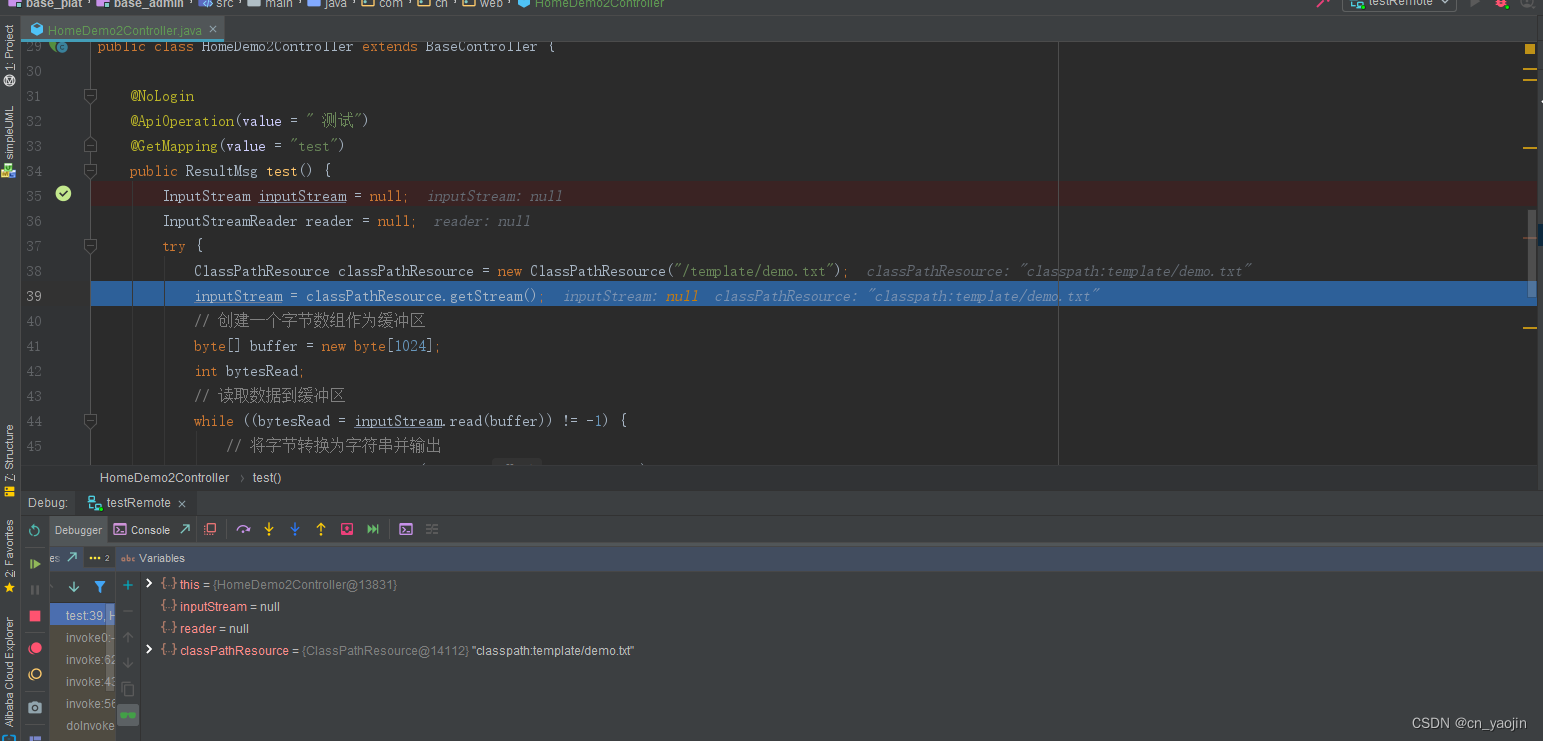Open View Breakpoints via red circle icon
This screenshot has height=741, width=1543.
tap(34, 648)
